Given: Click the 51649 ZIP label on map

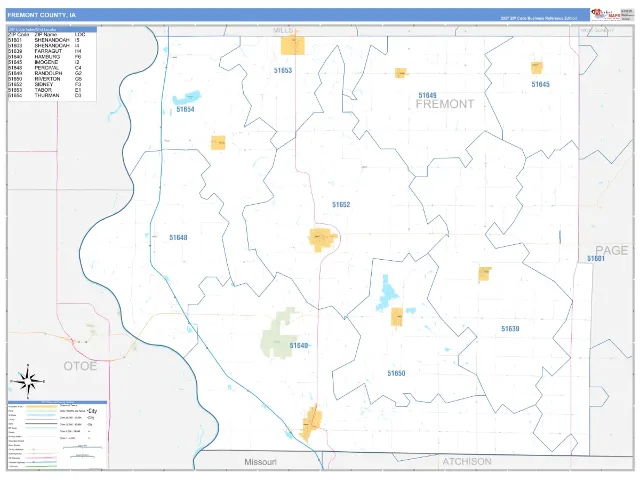Looking at the screenshot, I should (x=427, y=95).
